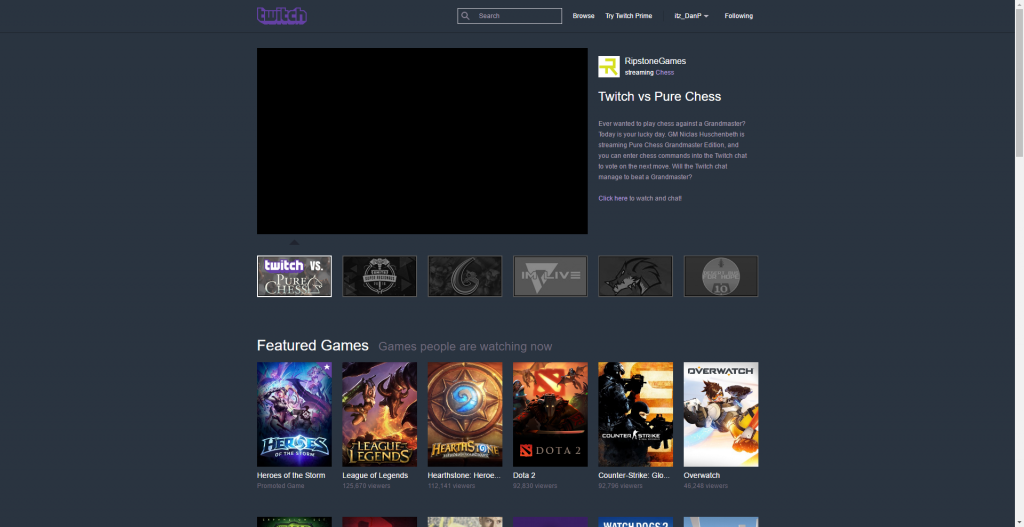
Task: Click the RipstoneGames channel avatar
Action: click(609, 67)
